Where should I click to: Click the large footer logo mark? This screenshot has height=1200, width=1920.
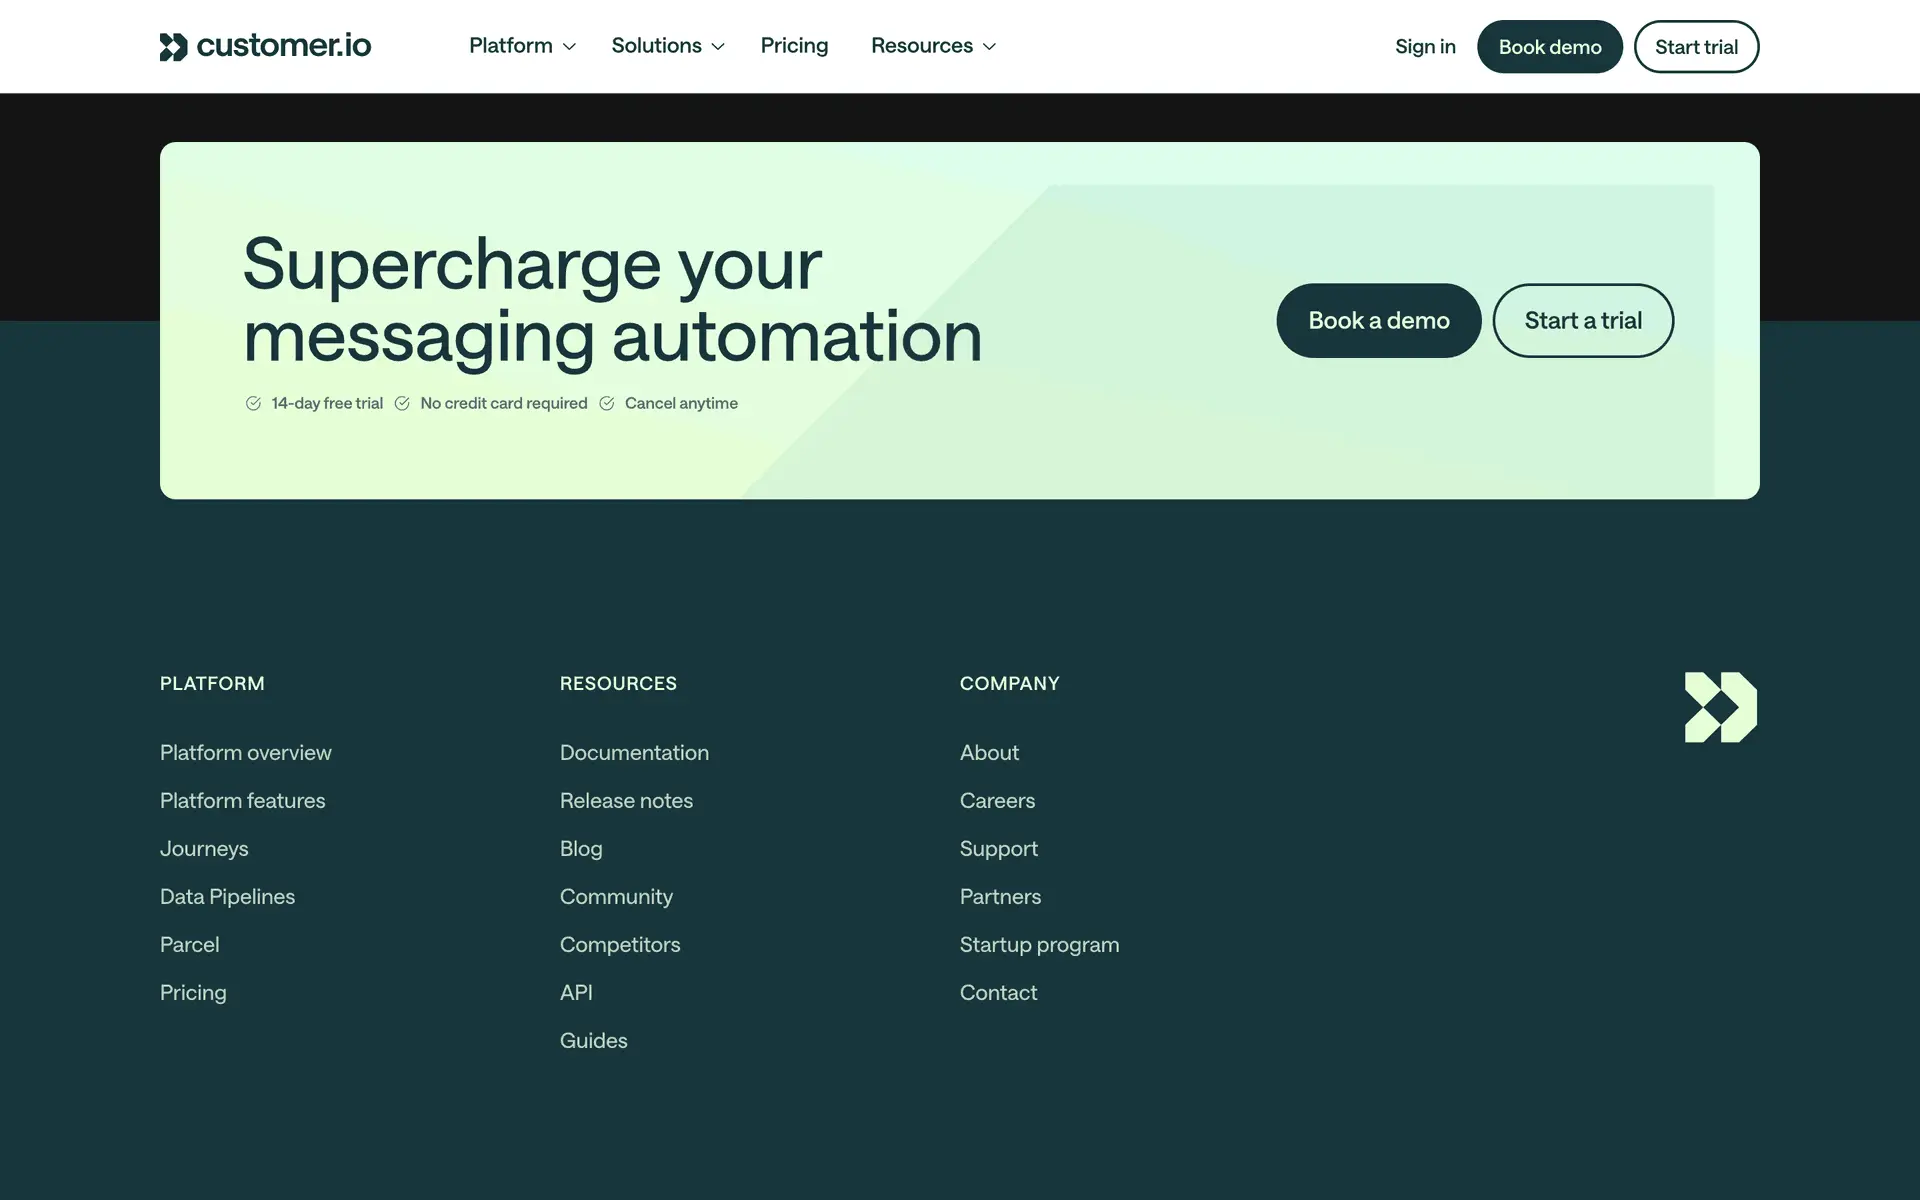click(x=1720, y=707)
